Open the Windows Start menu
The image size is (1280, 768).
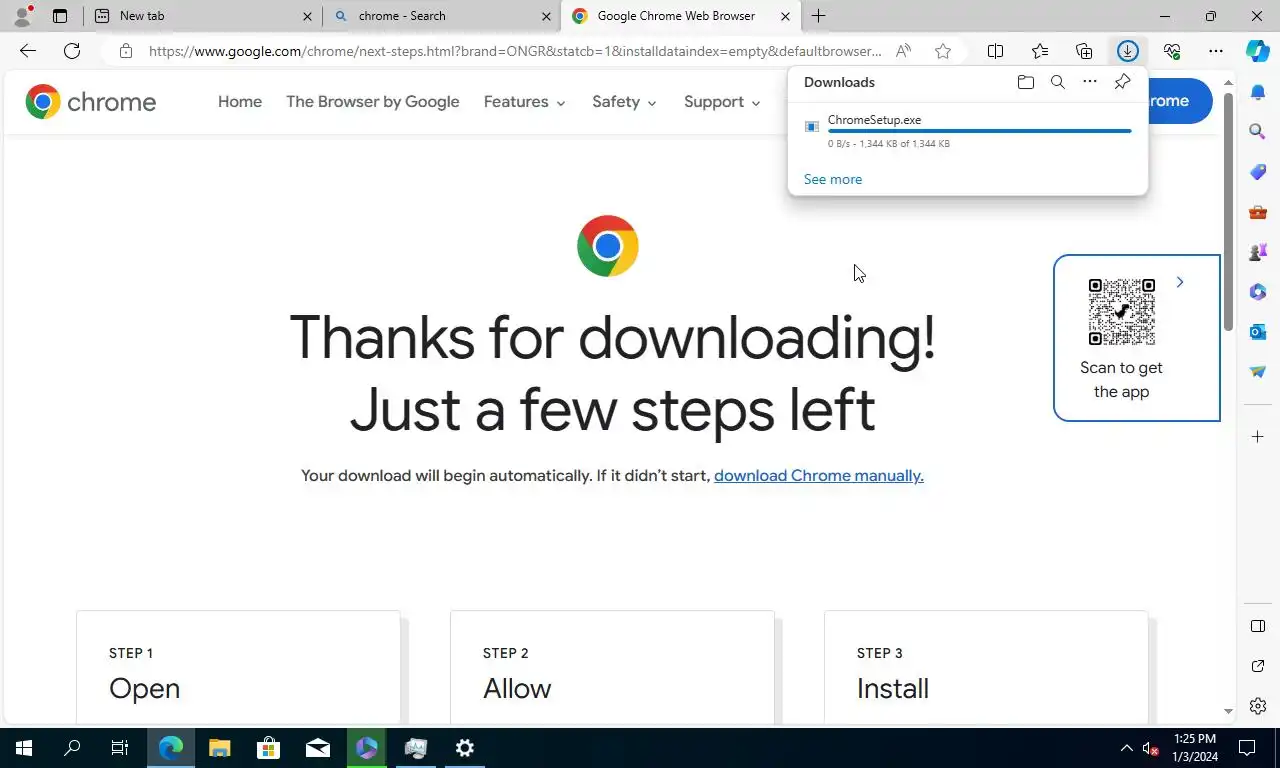(24, 748)
